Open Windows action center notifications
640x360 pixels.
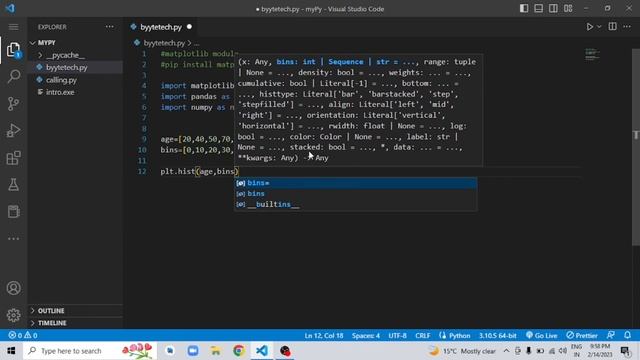click(626, 351)
